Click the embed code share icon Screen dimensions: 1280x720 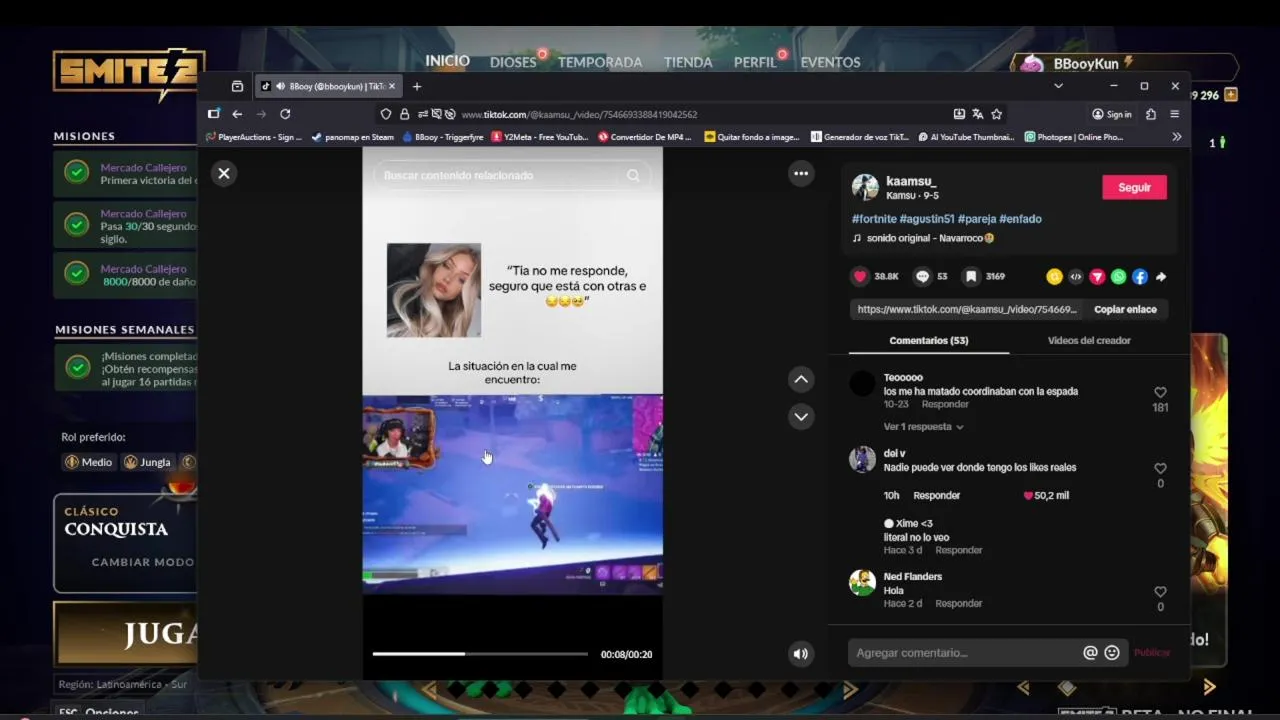pyautogui.click(x=1076, y=277)
